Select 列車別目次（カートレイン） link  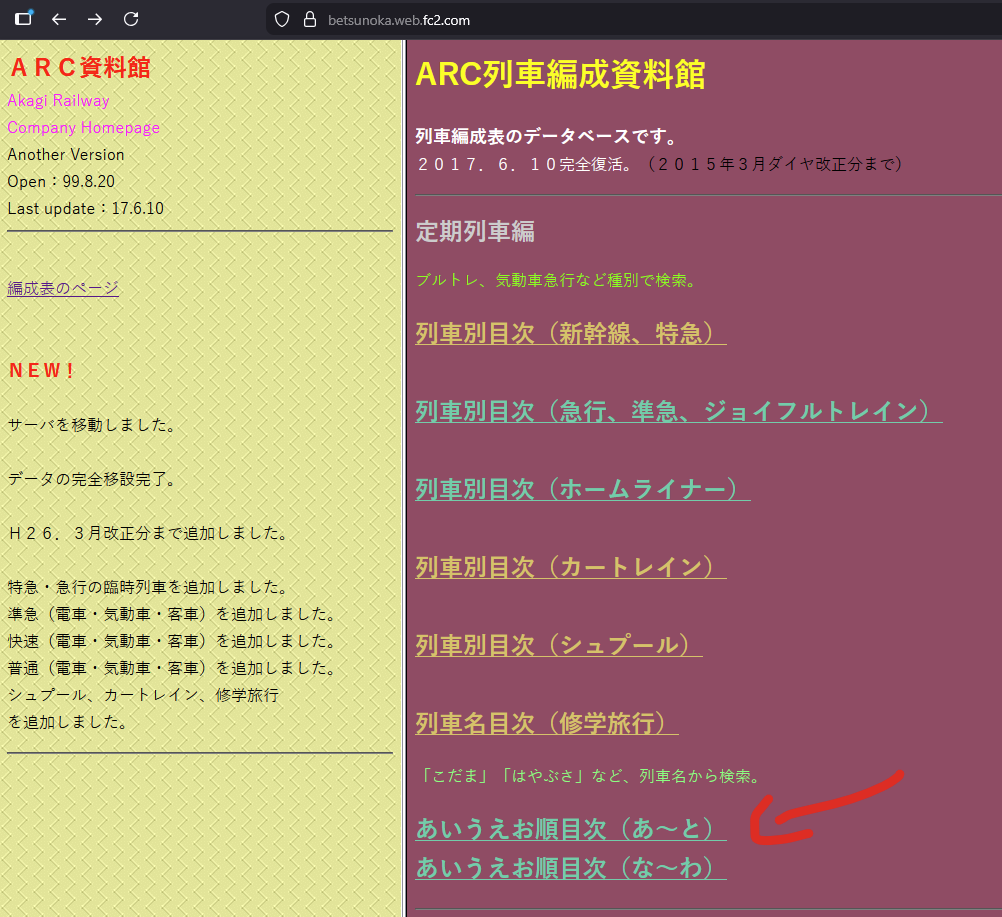[x=570, y=567]
